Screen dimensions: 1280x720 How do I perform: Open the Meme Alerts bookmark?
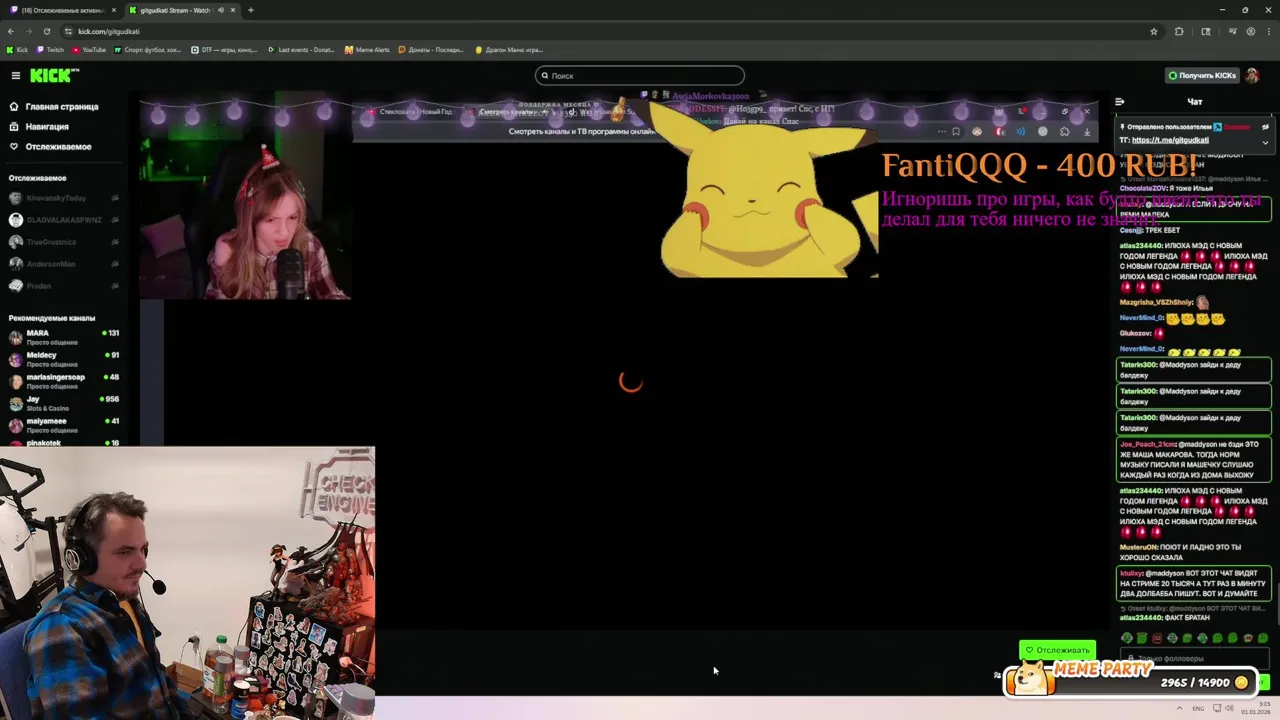coord(367,49)
